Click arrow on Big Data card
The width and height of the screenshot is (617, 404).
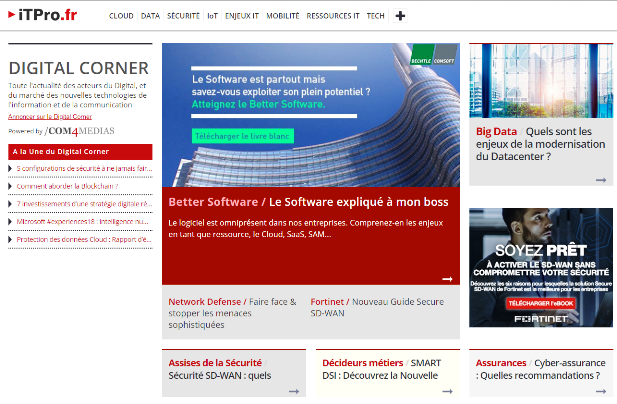(601, 180)
